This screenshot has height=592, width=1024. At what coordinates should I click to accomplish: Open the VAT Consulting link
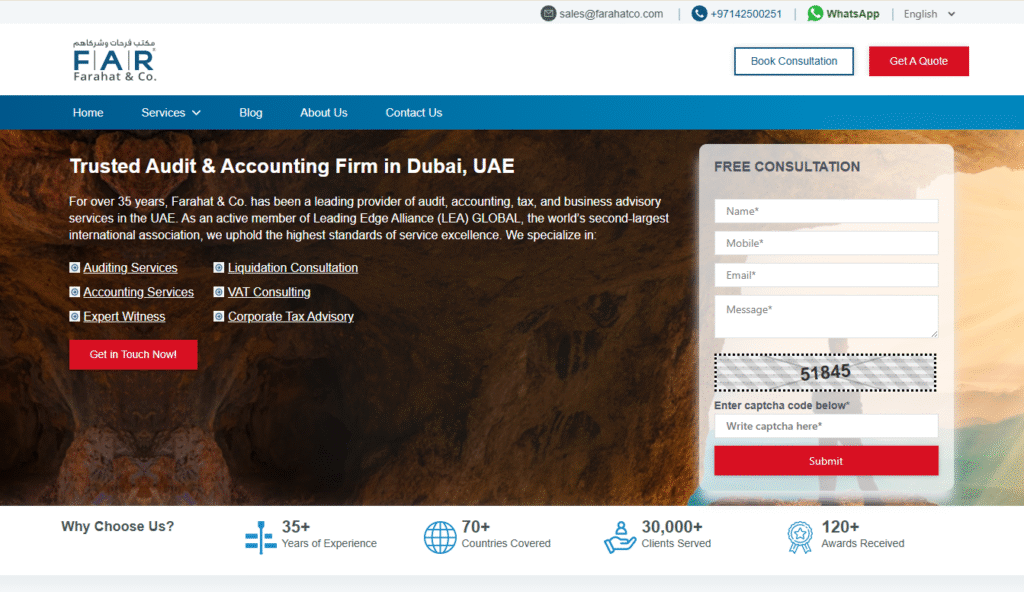269,292
